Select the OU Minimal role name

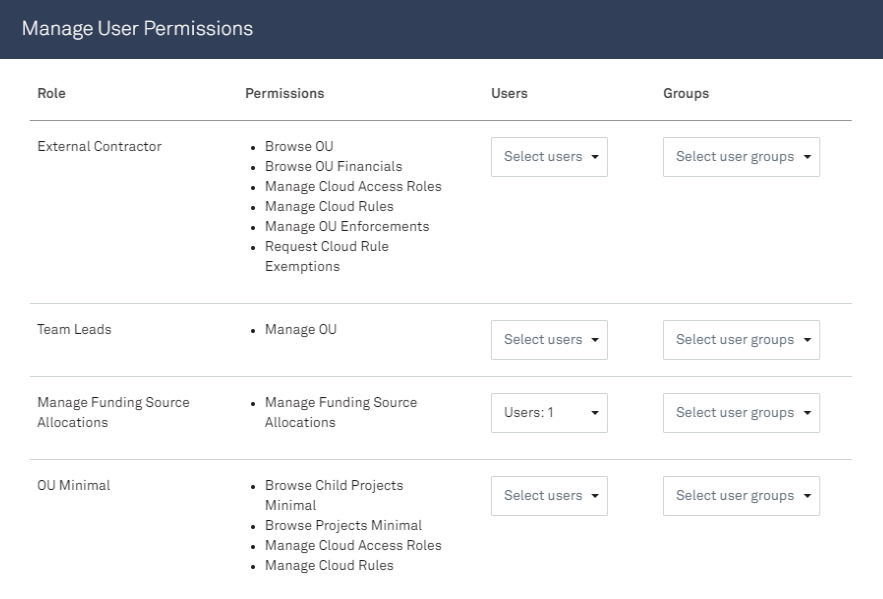click(x=74, y=485)
